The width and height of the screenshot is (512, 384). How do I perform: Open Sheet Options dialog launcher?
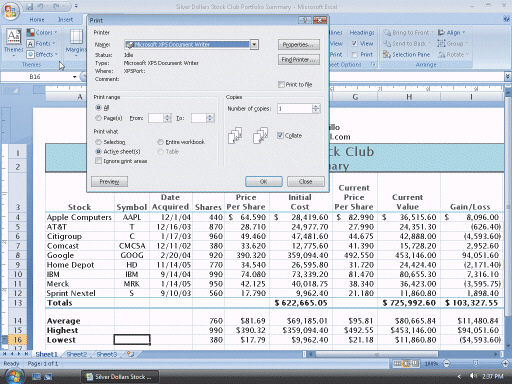(373, 64)
